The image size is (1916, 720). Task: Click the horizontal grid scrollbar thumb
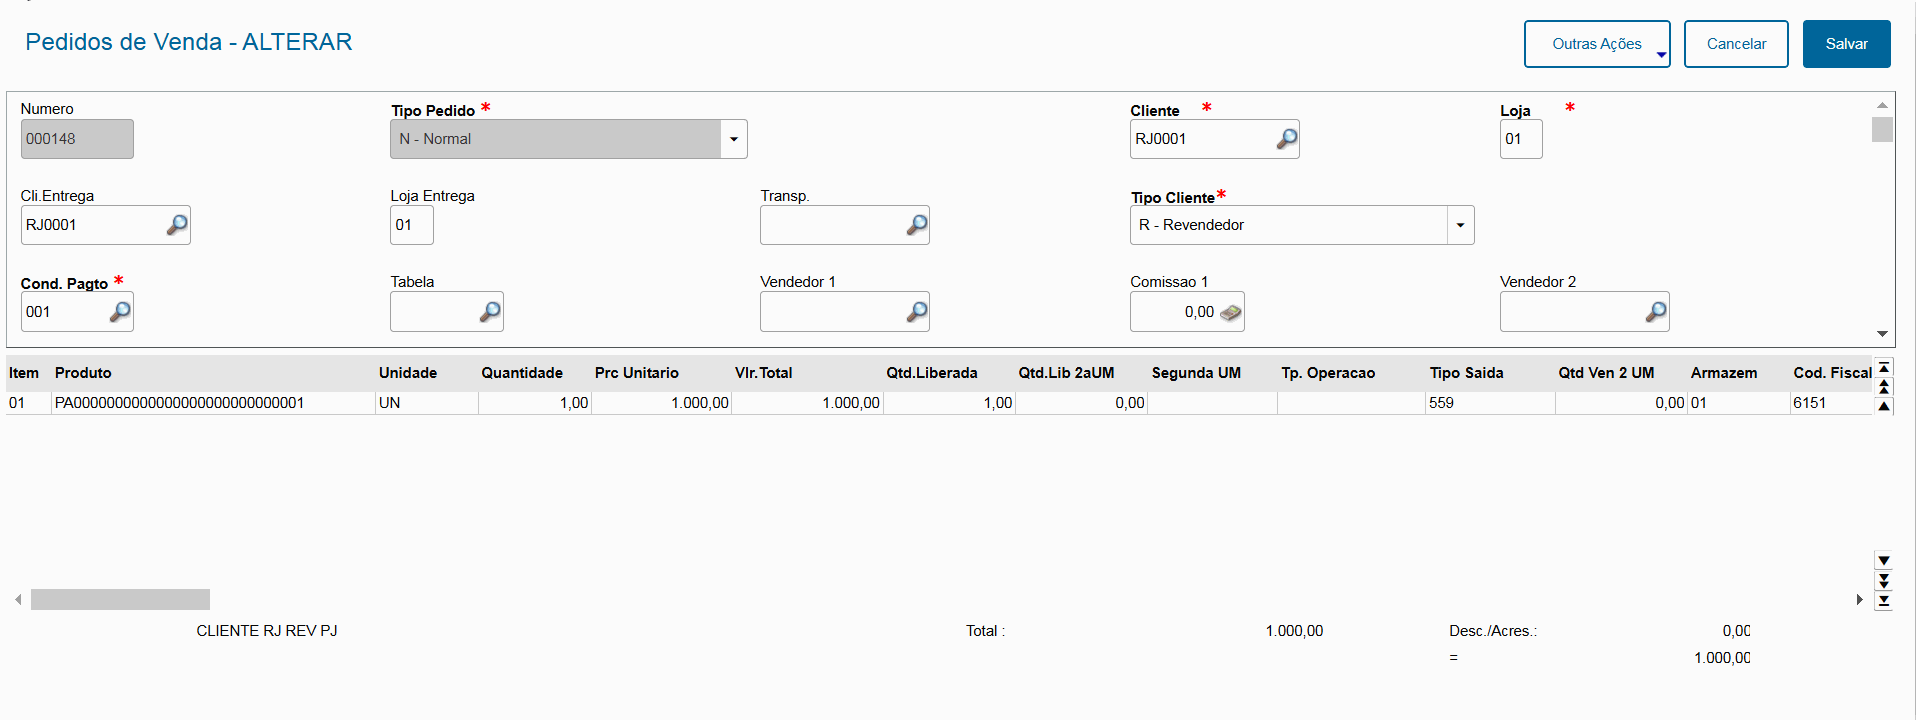click(x=120, y=599)
